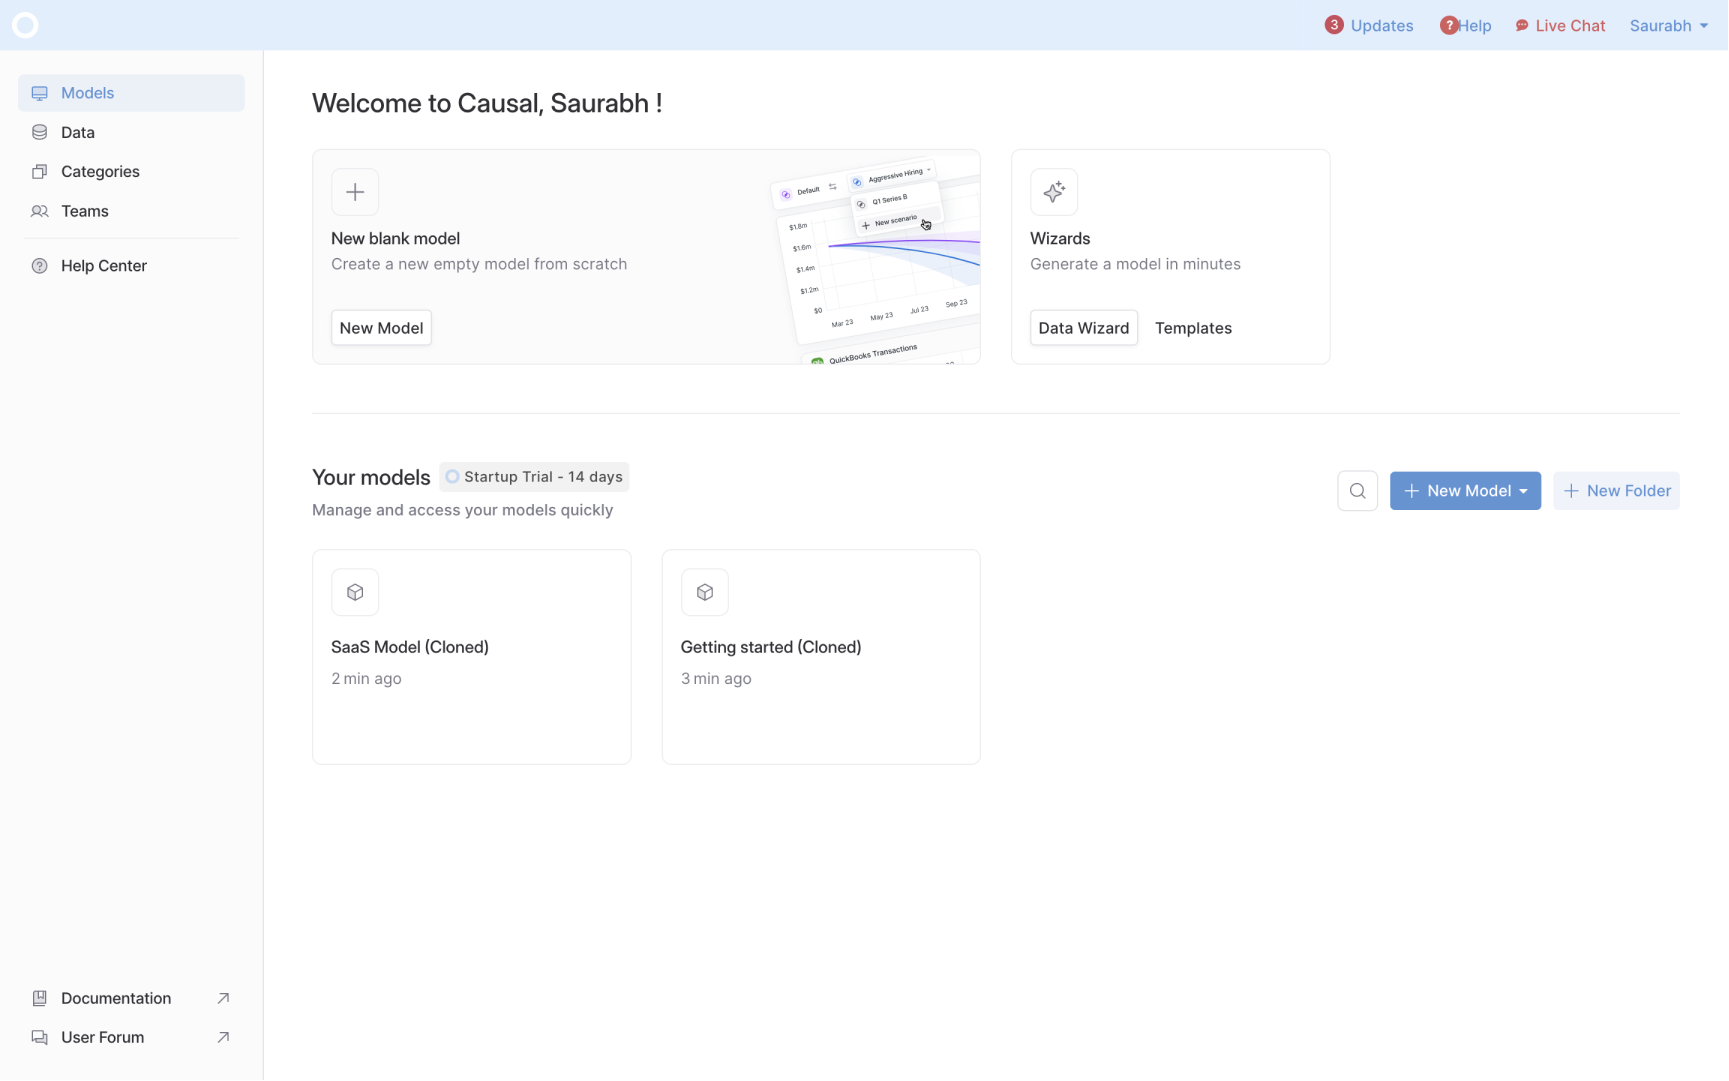Image resolution: width=1729 pixels, height=1081 pixels.
Task: Open the search models magnifier icon
Action: coord(1357,491)
